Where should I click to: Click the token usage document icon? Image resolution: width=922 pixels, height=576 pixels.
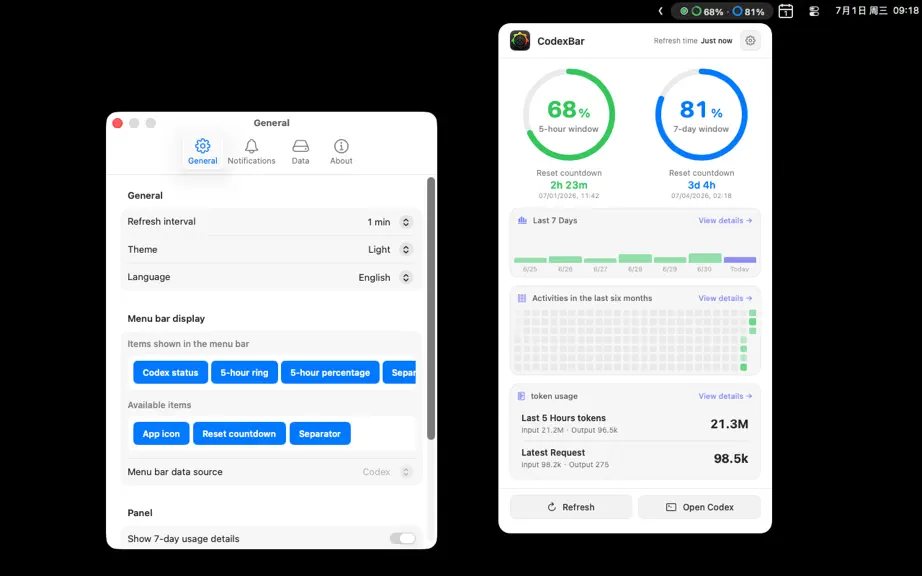521,396
